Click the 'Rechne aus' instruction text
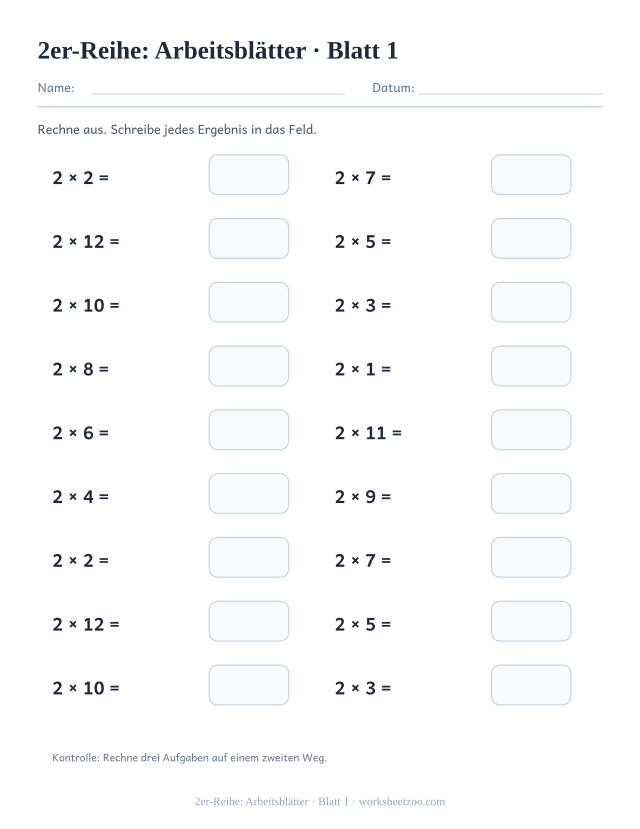Screen dimensions: 640x829 pyautogui.click(x=177, y=130)
